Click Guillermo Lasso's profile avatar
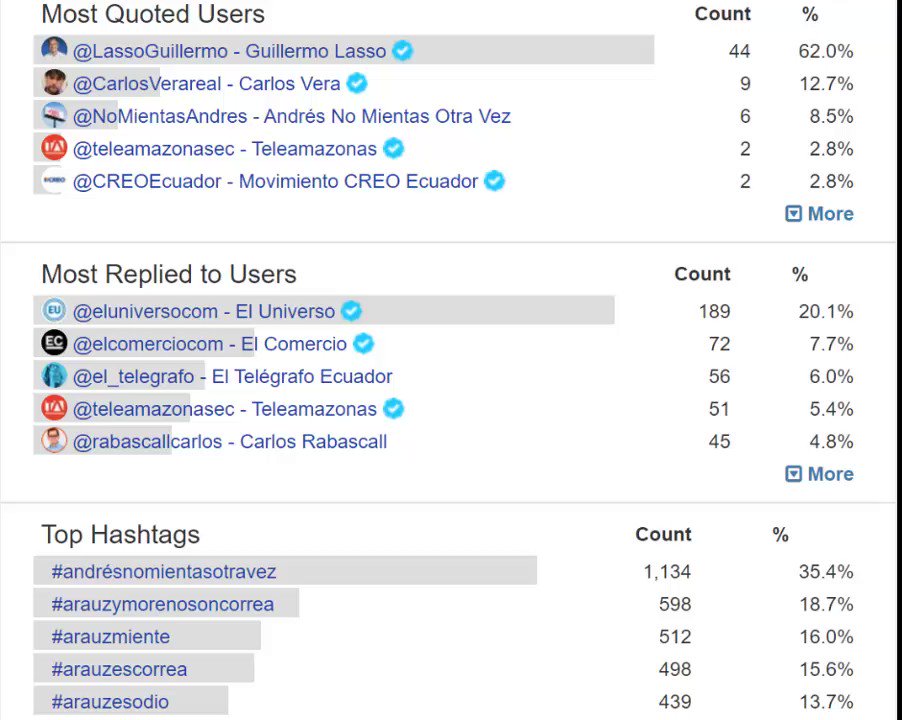Screen dimensions: 902x720 pos(54,49)
